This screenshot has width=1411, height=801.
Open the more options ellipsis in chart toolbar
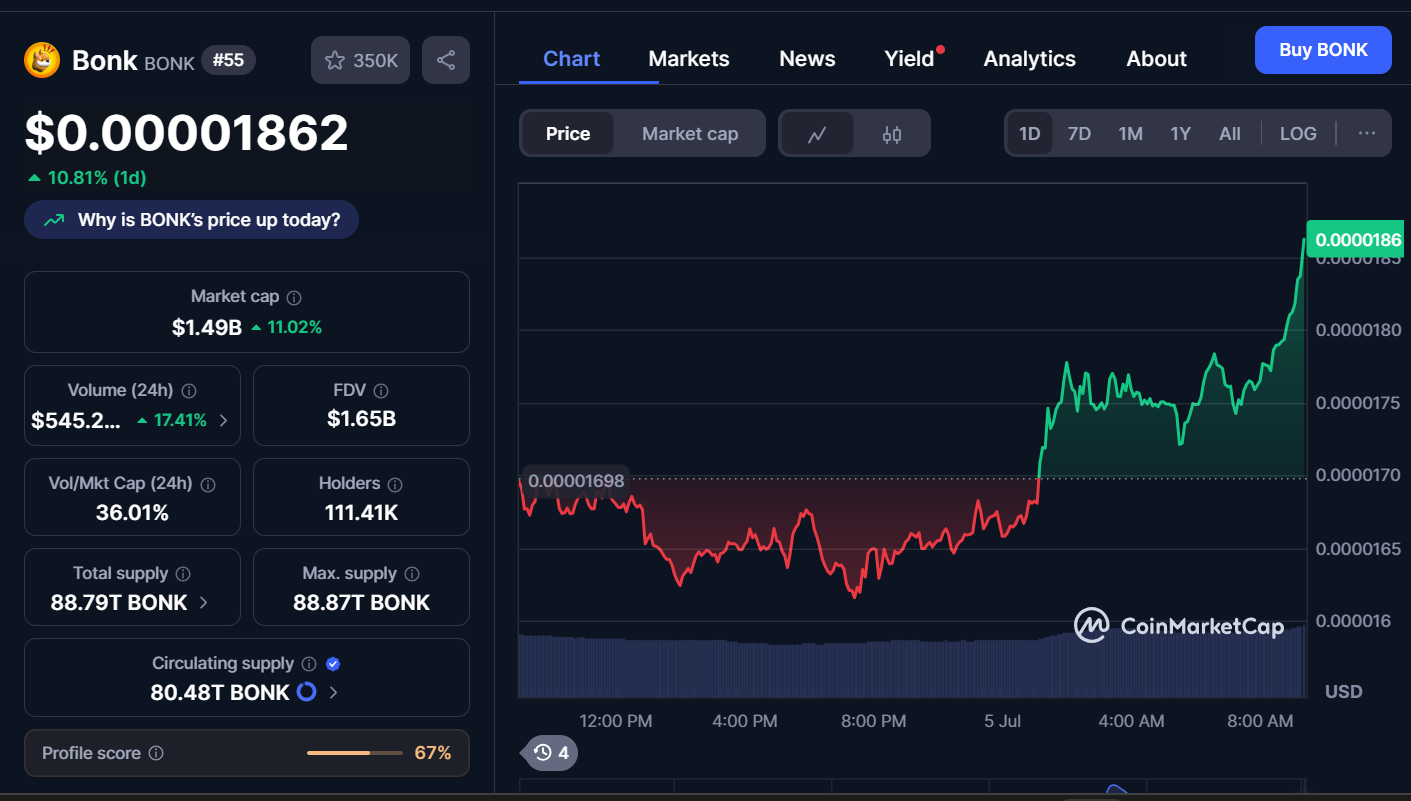pos(1367,134)
